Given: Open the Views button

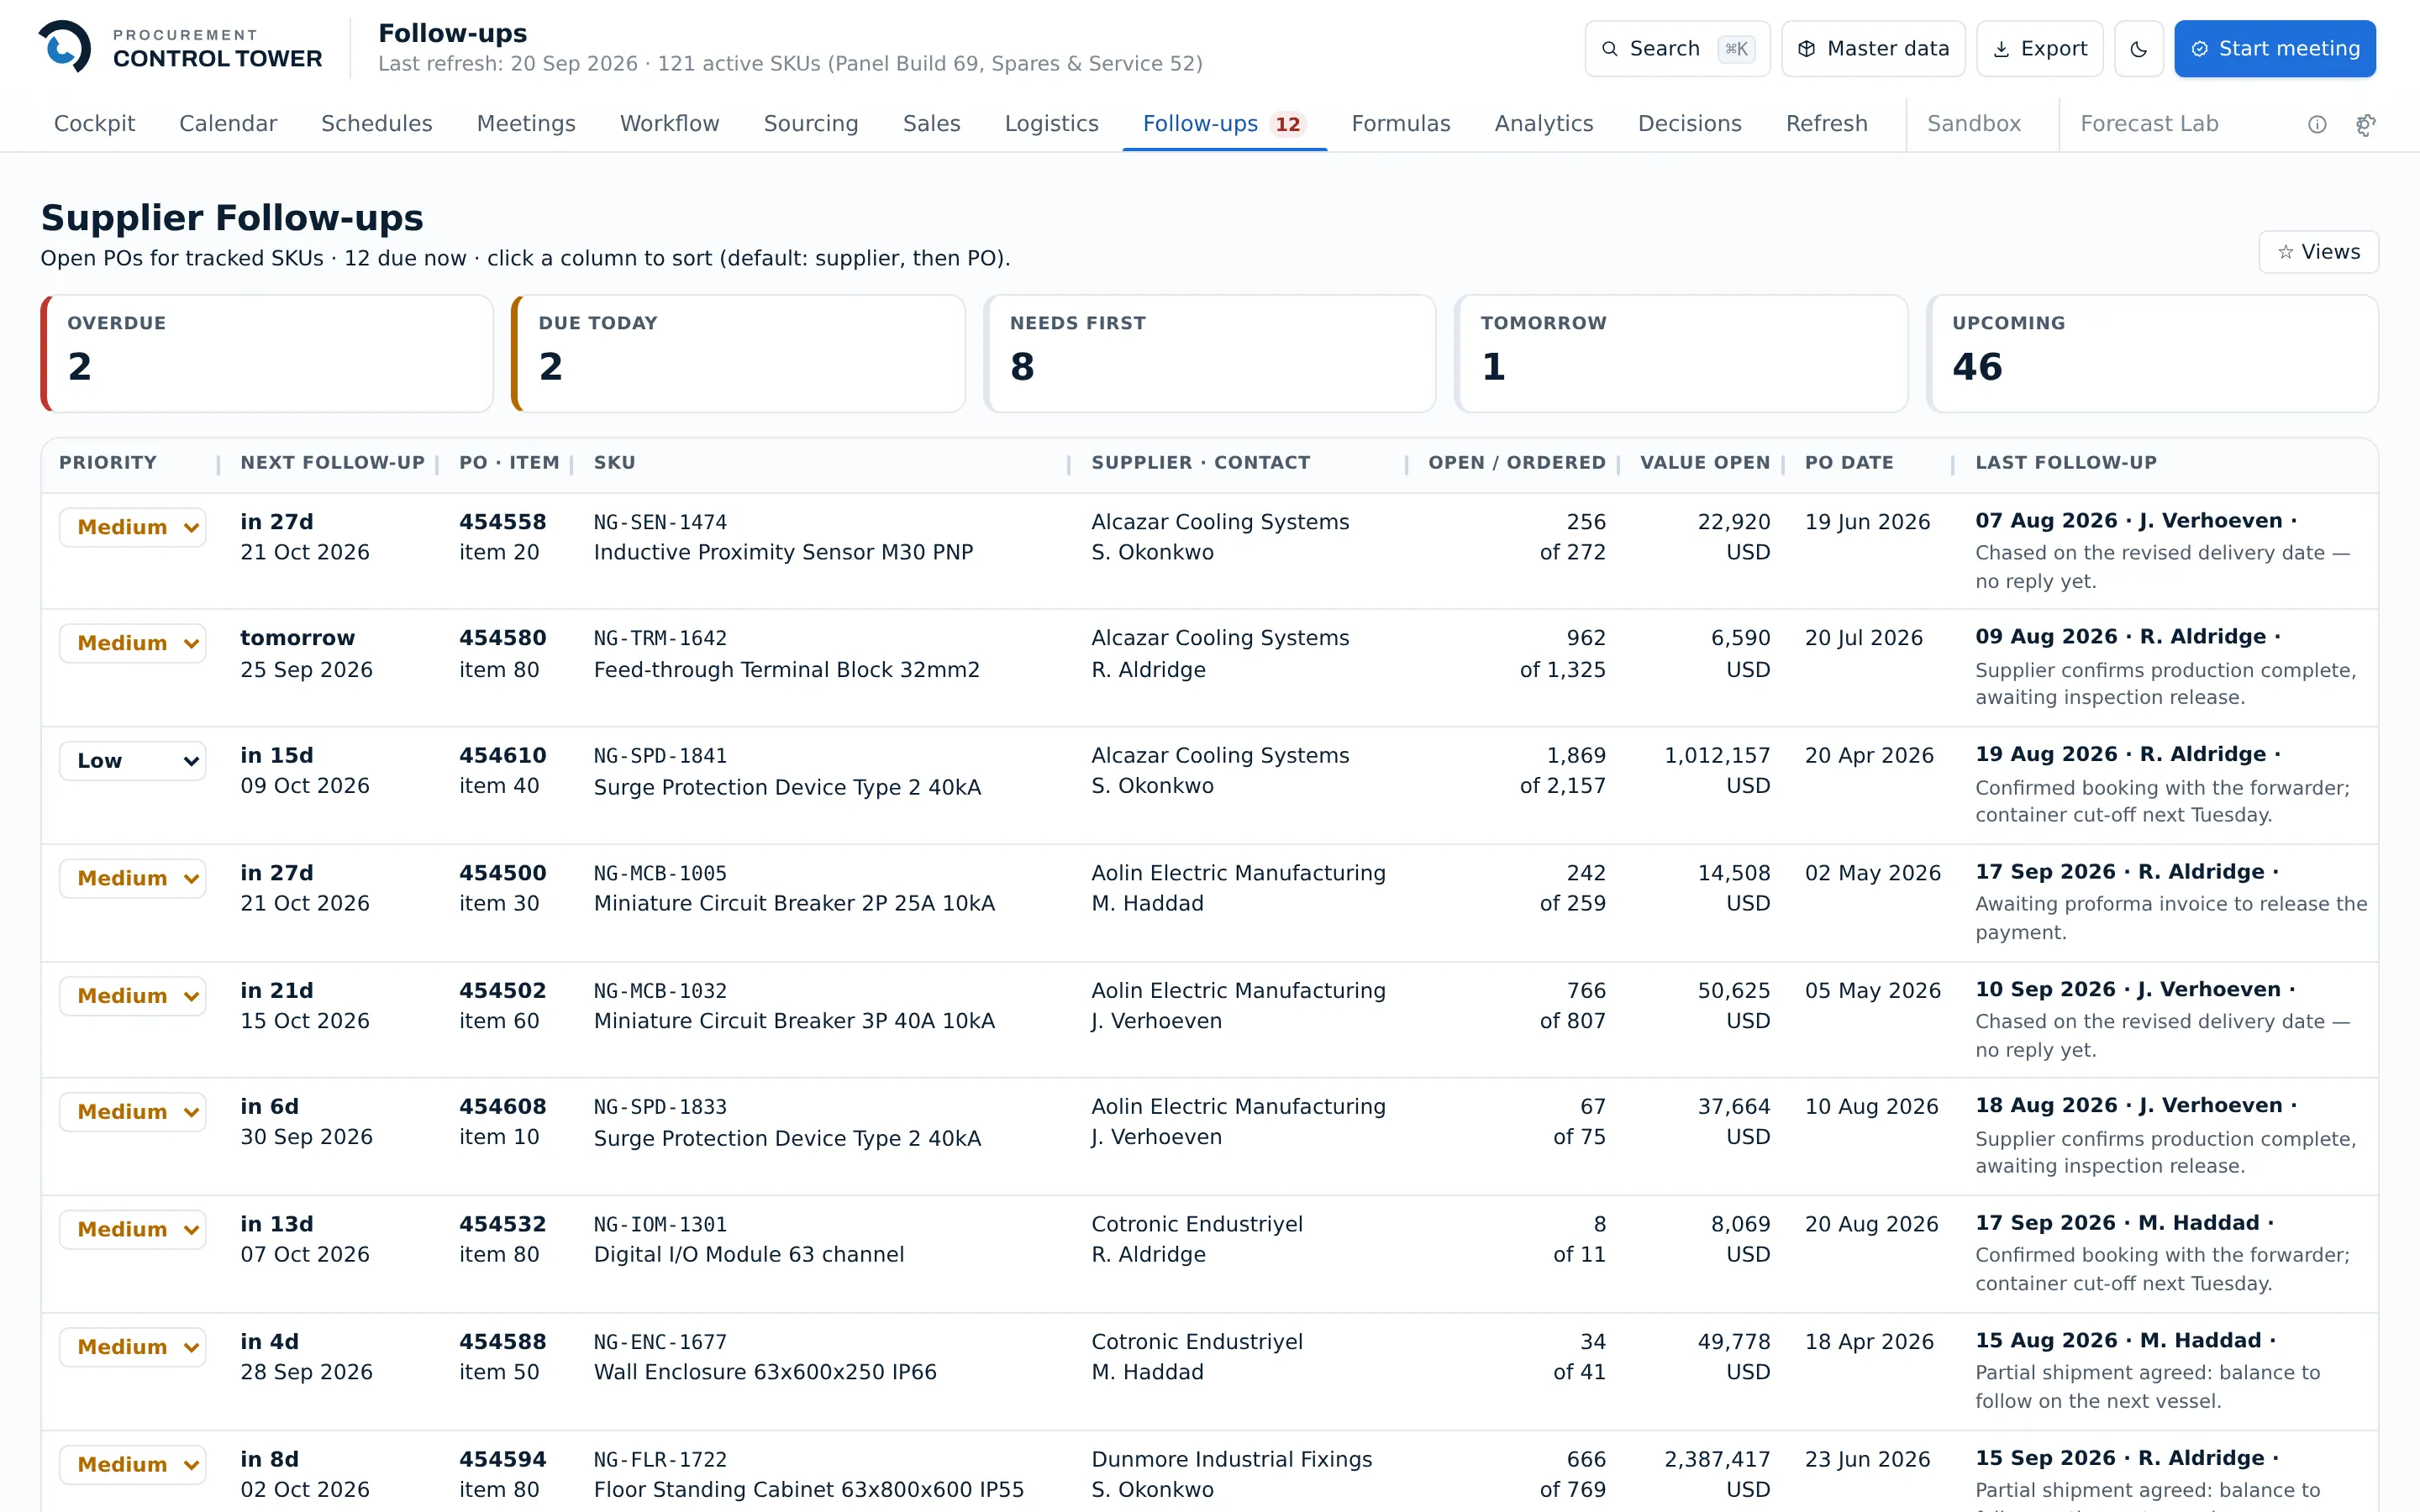Looking at the screenshot, I should [2318, 252].
